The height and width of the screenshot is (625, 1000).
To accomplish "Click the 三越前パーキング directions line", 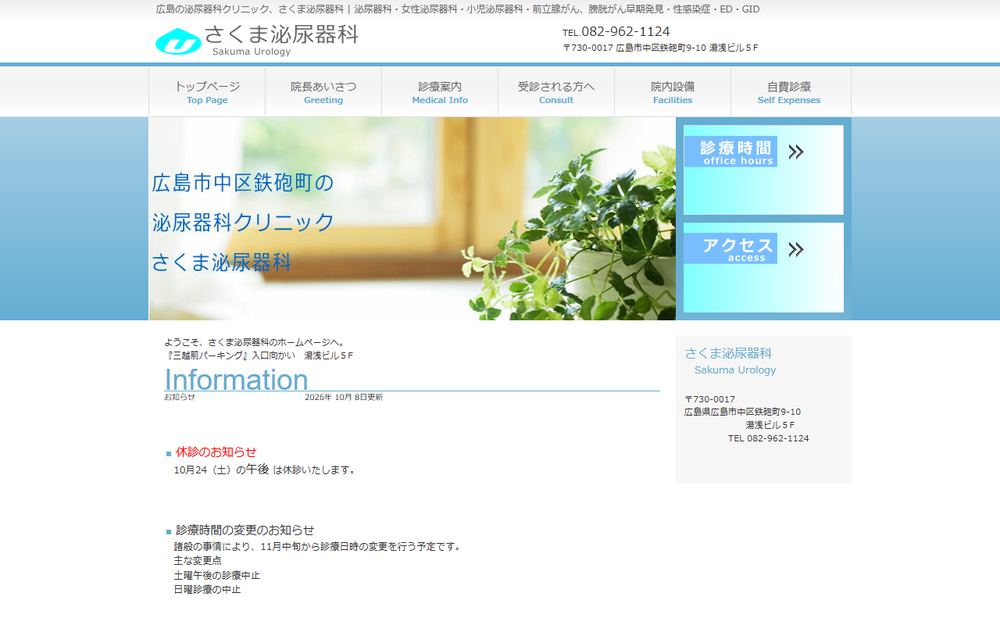I will (259, 355).
